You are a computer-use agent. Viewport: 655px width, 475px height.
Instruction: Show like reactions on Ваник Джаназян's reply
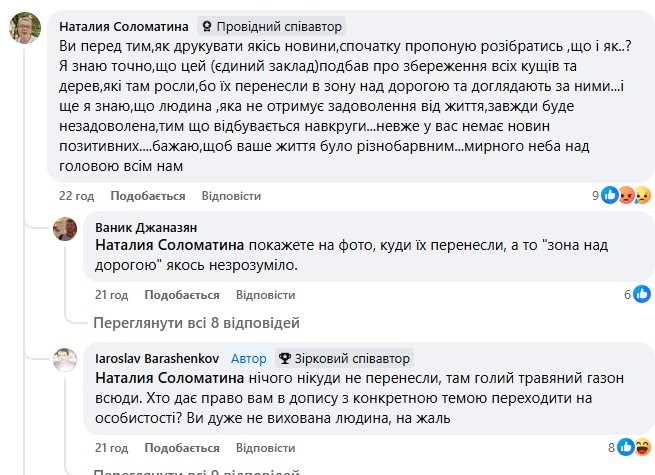pos(640,294)
